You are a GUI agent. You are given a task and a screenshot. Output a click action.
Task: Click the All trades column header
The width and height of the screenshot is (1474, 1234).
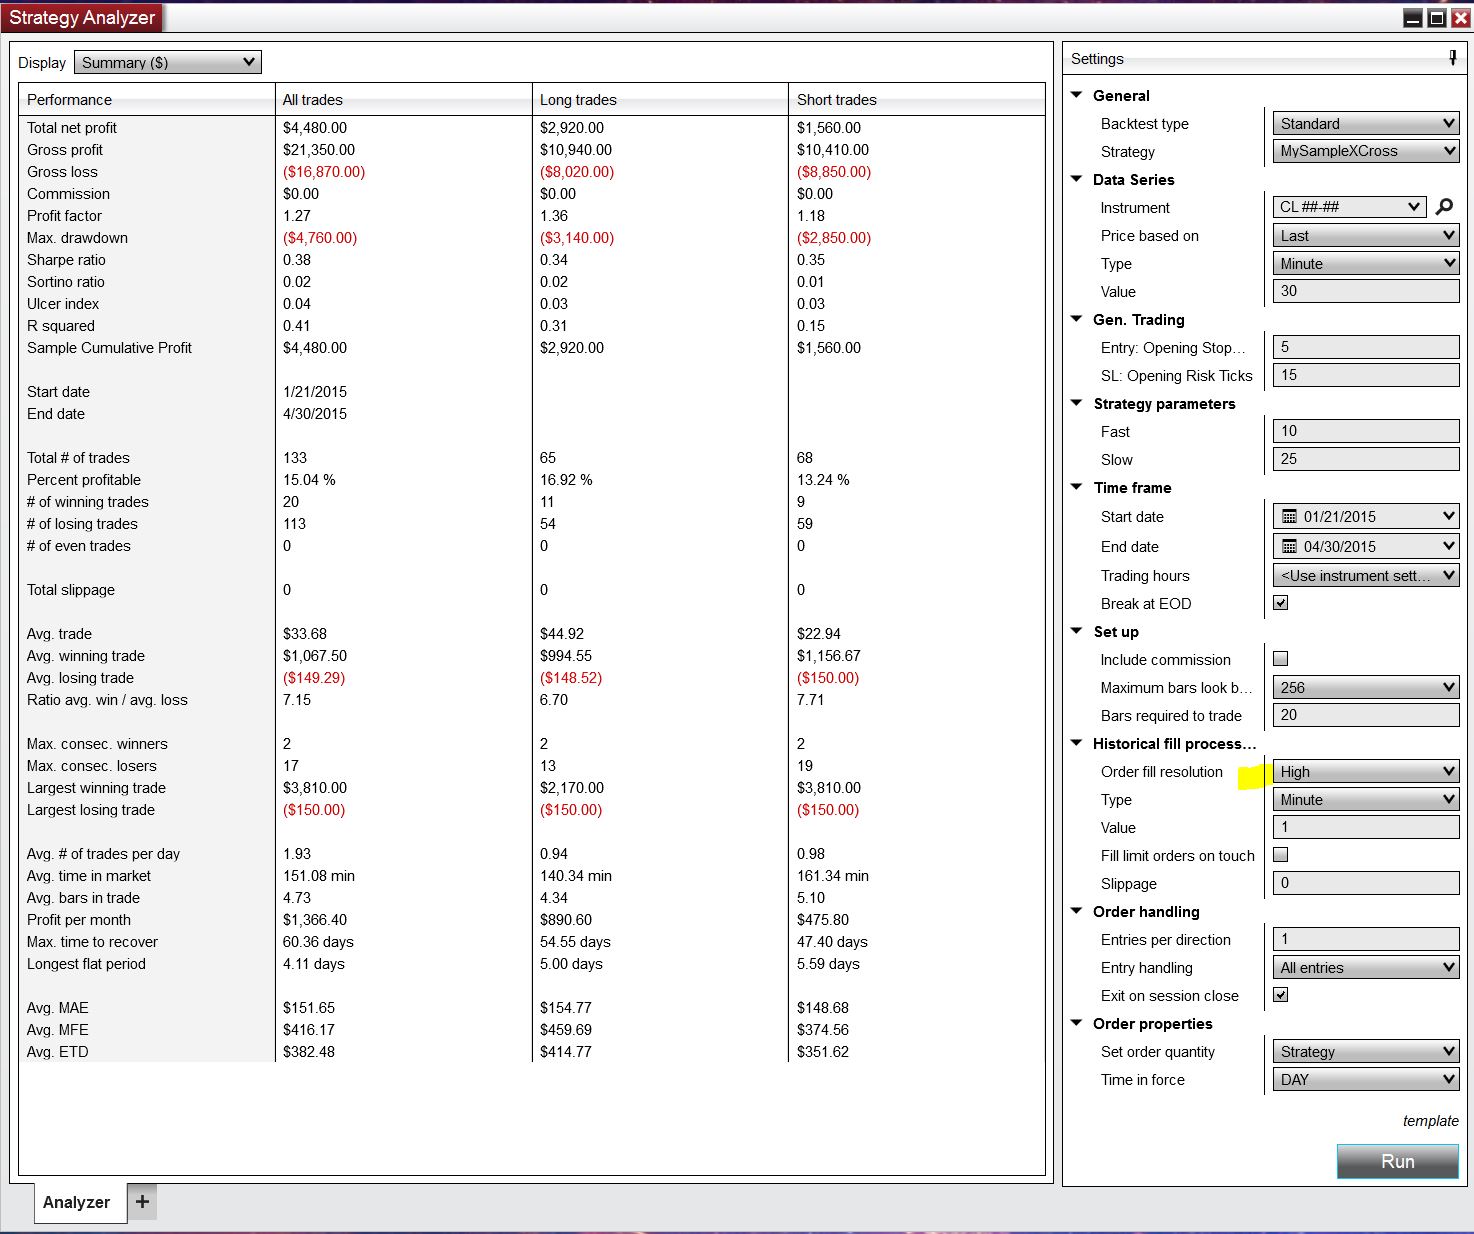click(x=404, y=100)
